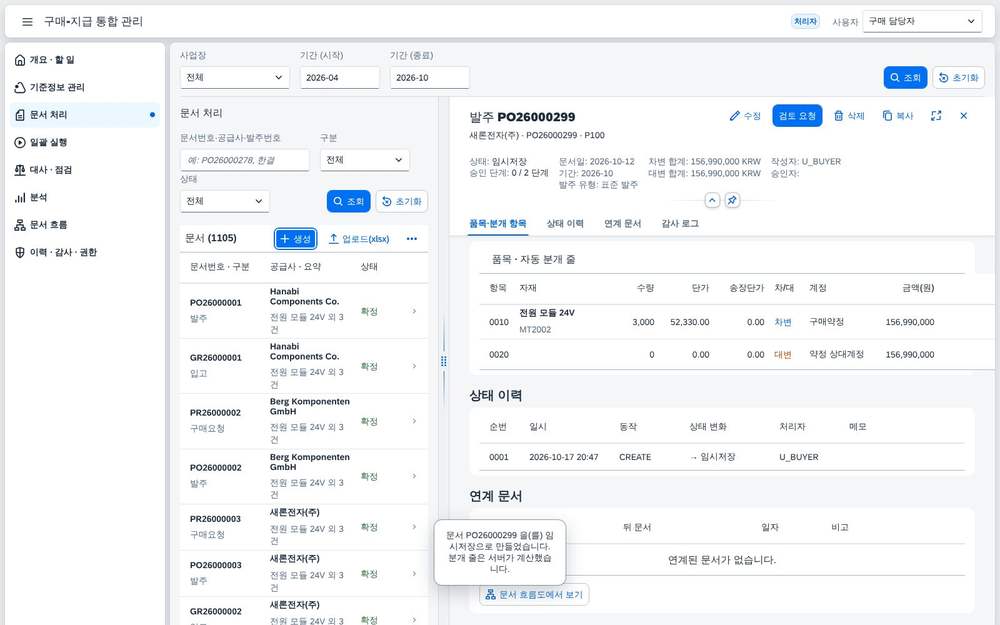This screenshot has height=625, width=1000.
Task: Click the top blue 조회 search button
Action: (x=905, y=77)
